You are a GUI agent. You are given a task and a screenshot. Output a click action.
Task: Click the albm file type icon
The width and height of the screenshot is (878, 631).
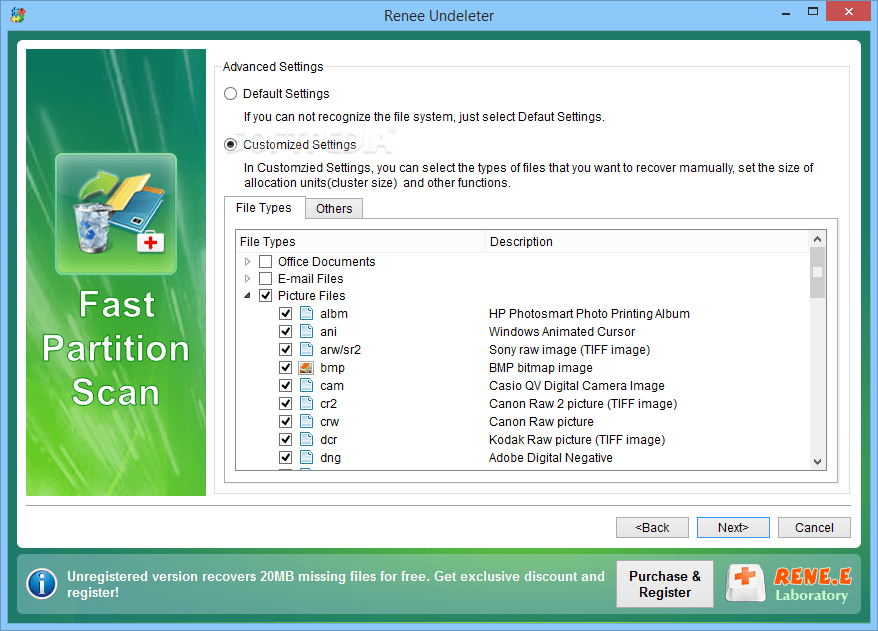306,313
